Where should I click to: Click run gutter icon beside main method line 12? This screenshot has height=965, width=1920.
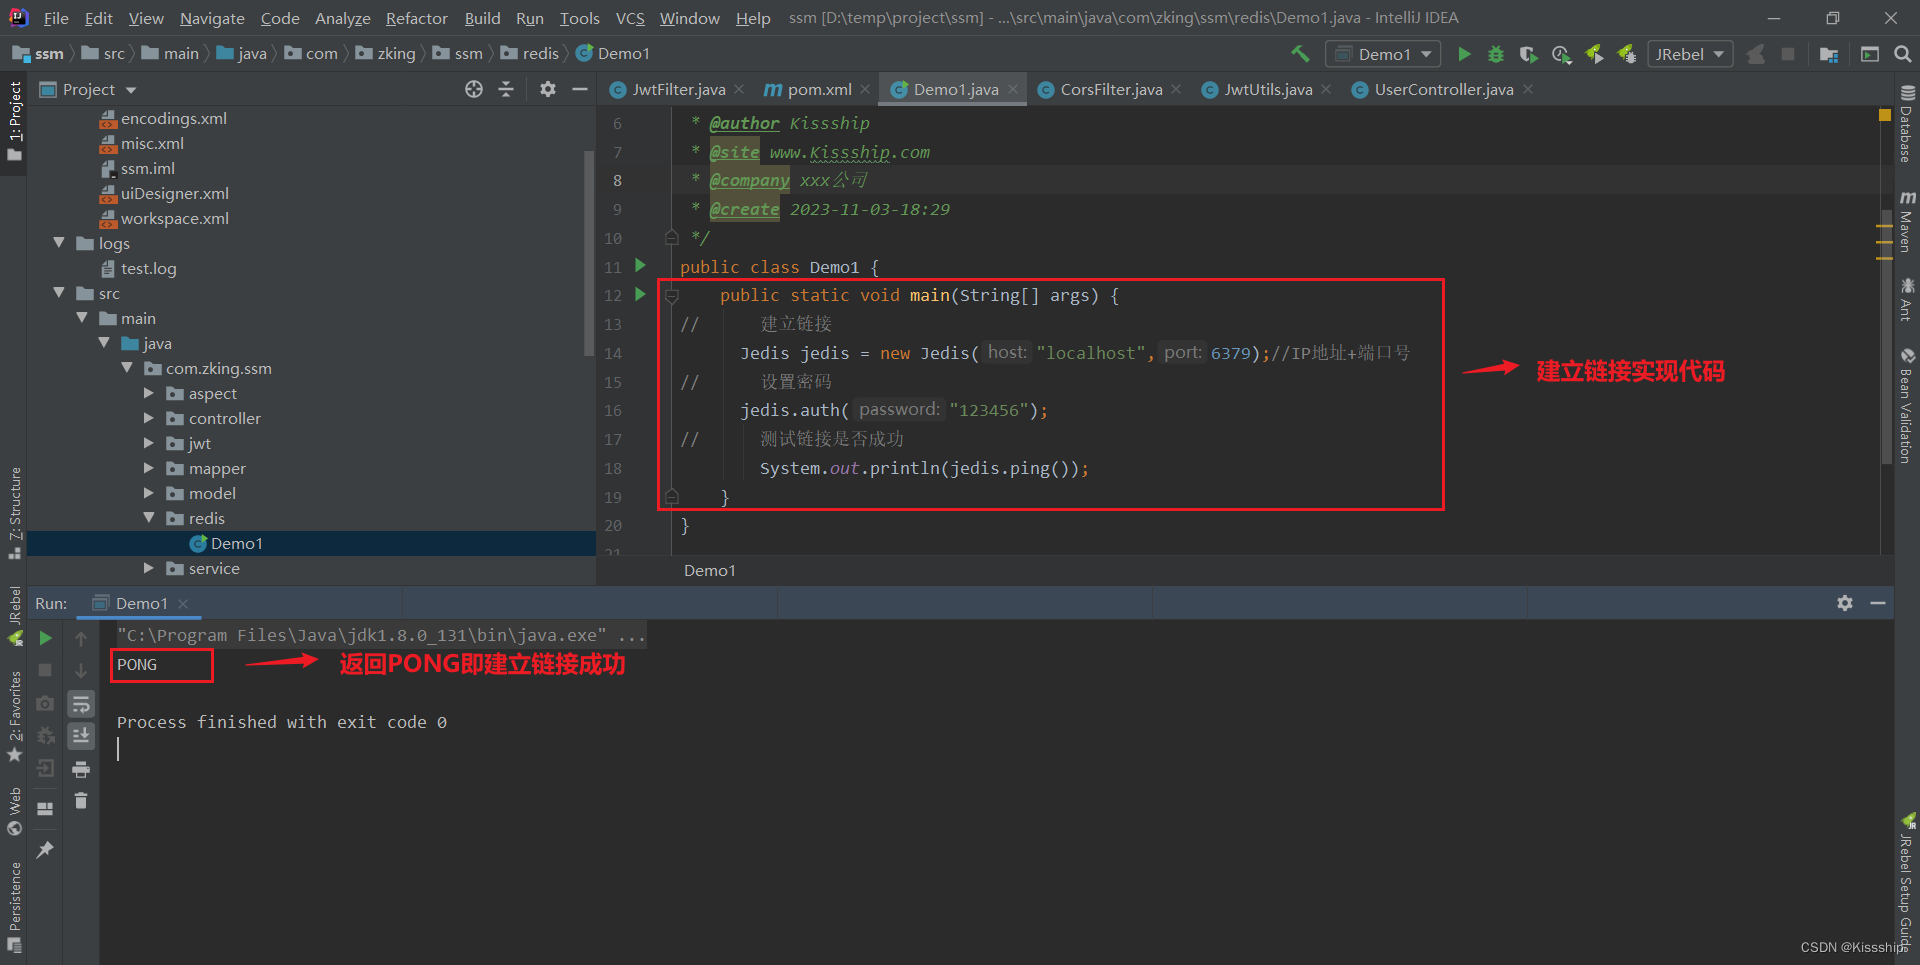point(640,294)
